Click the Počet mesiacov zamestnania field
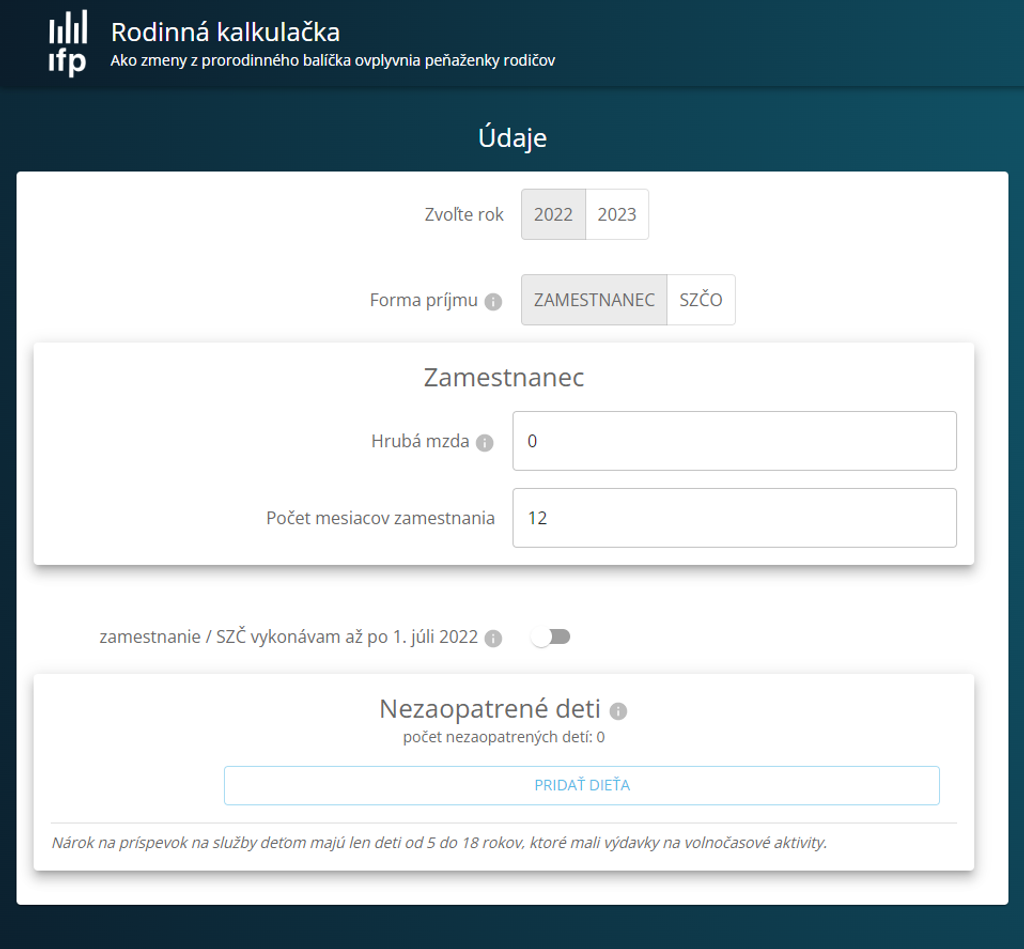1024x949 pixels. click(x=734, y=518)
